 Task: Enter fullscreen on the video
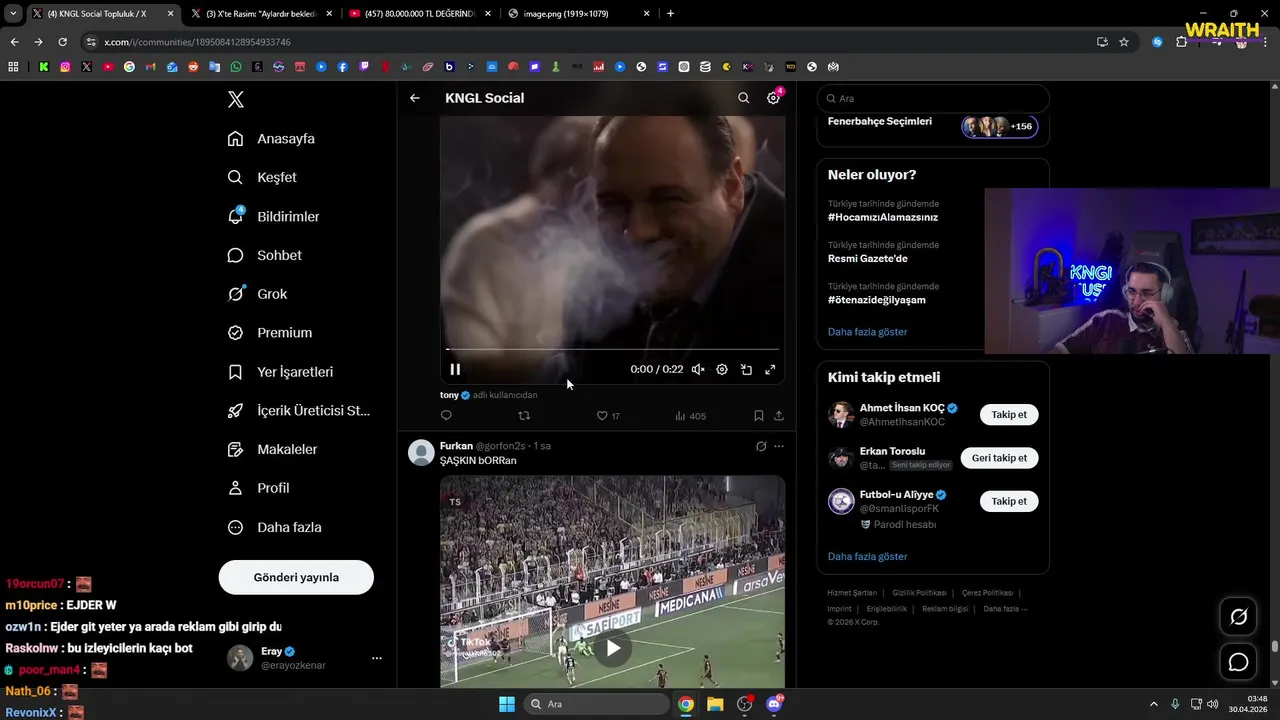(x=770, y=369)
